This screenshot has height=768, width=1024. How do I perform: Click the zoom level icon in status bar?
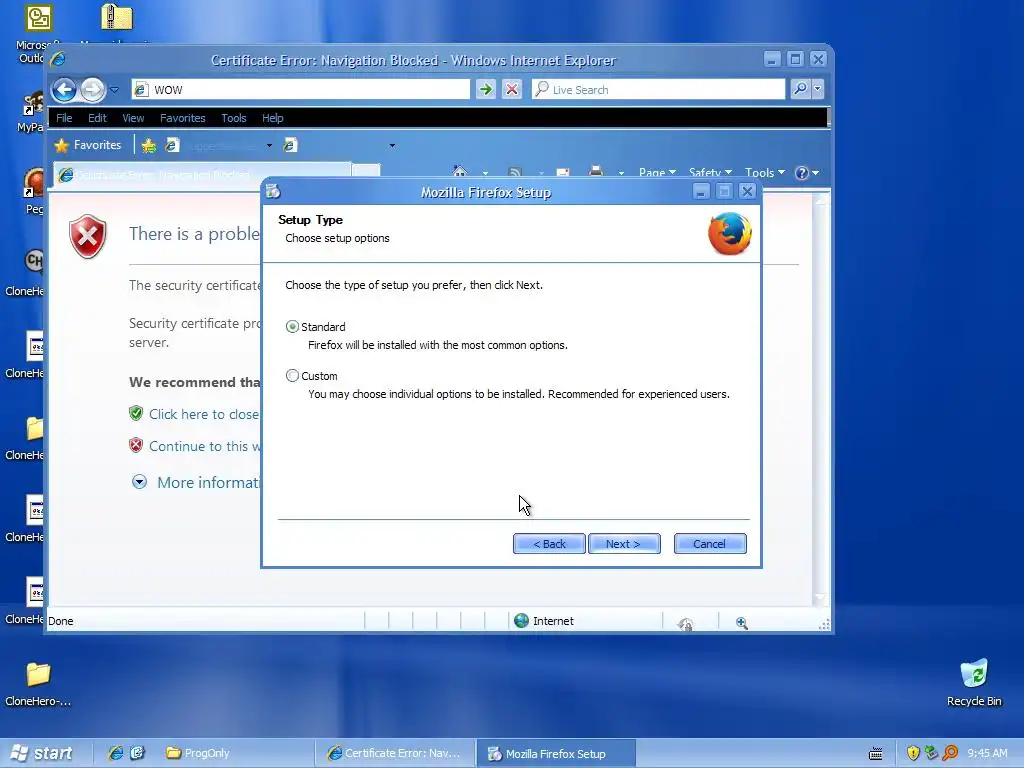click(741, 623)
